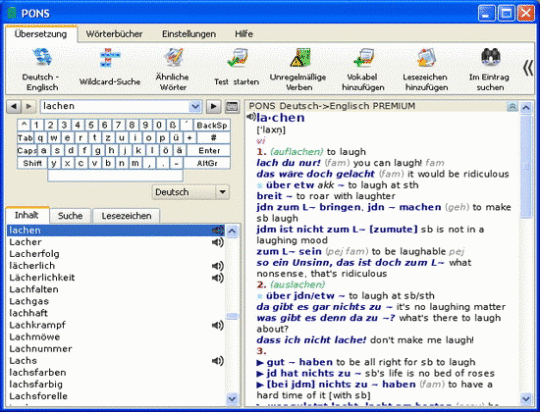
Task: Switch to the Inhalt tab
Action: pos(27,215)
